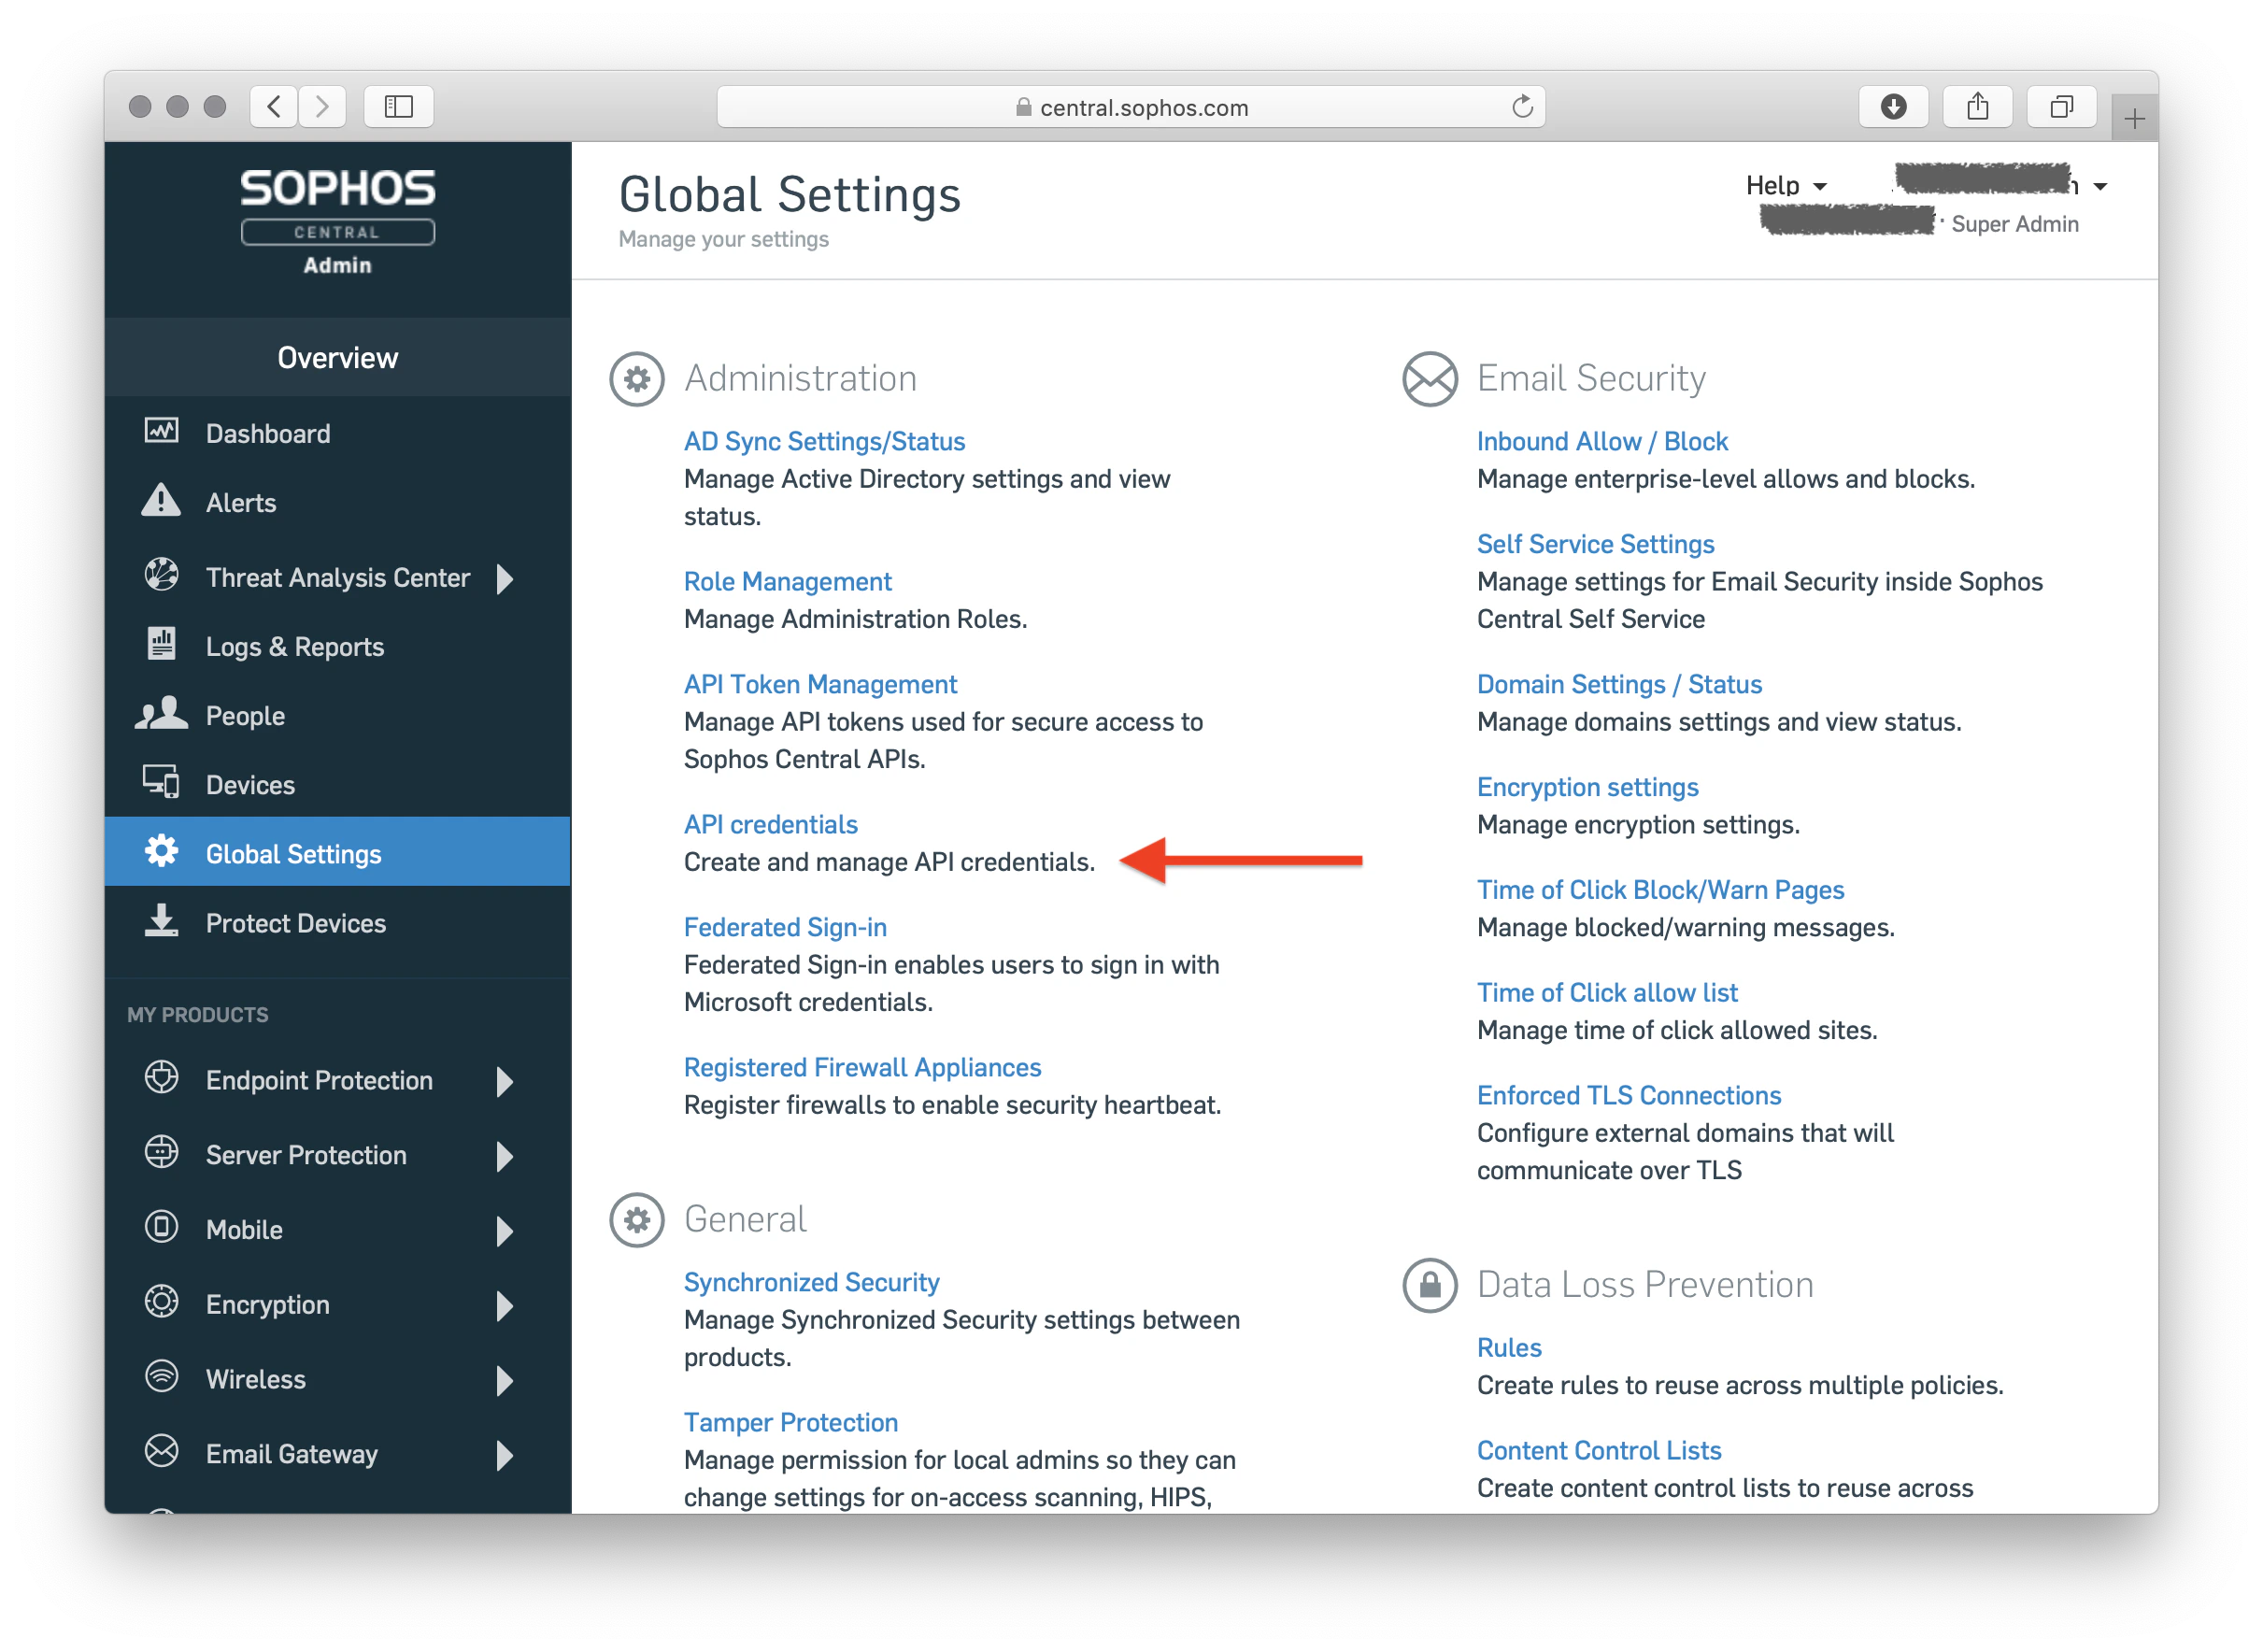The height and width of the screenshot is (1652, 2263).
Task: Expand the Wireless product arrow
Action: tap(505, 1380)
